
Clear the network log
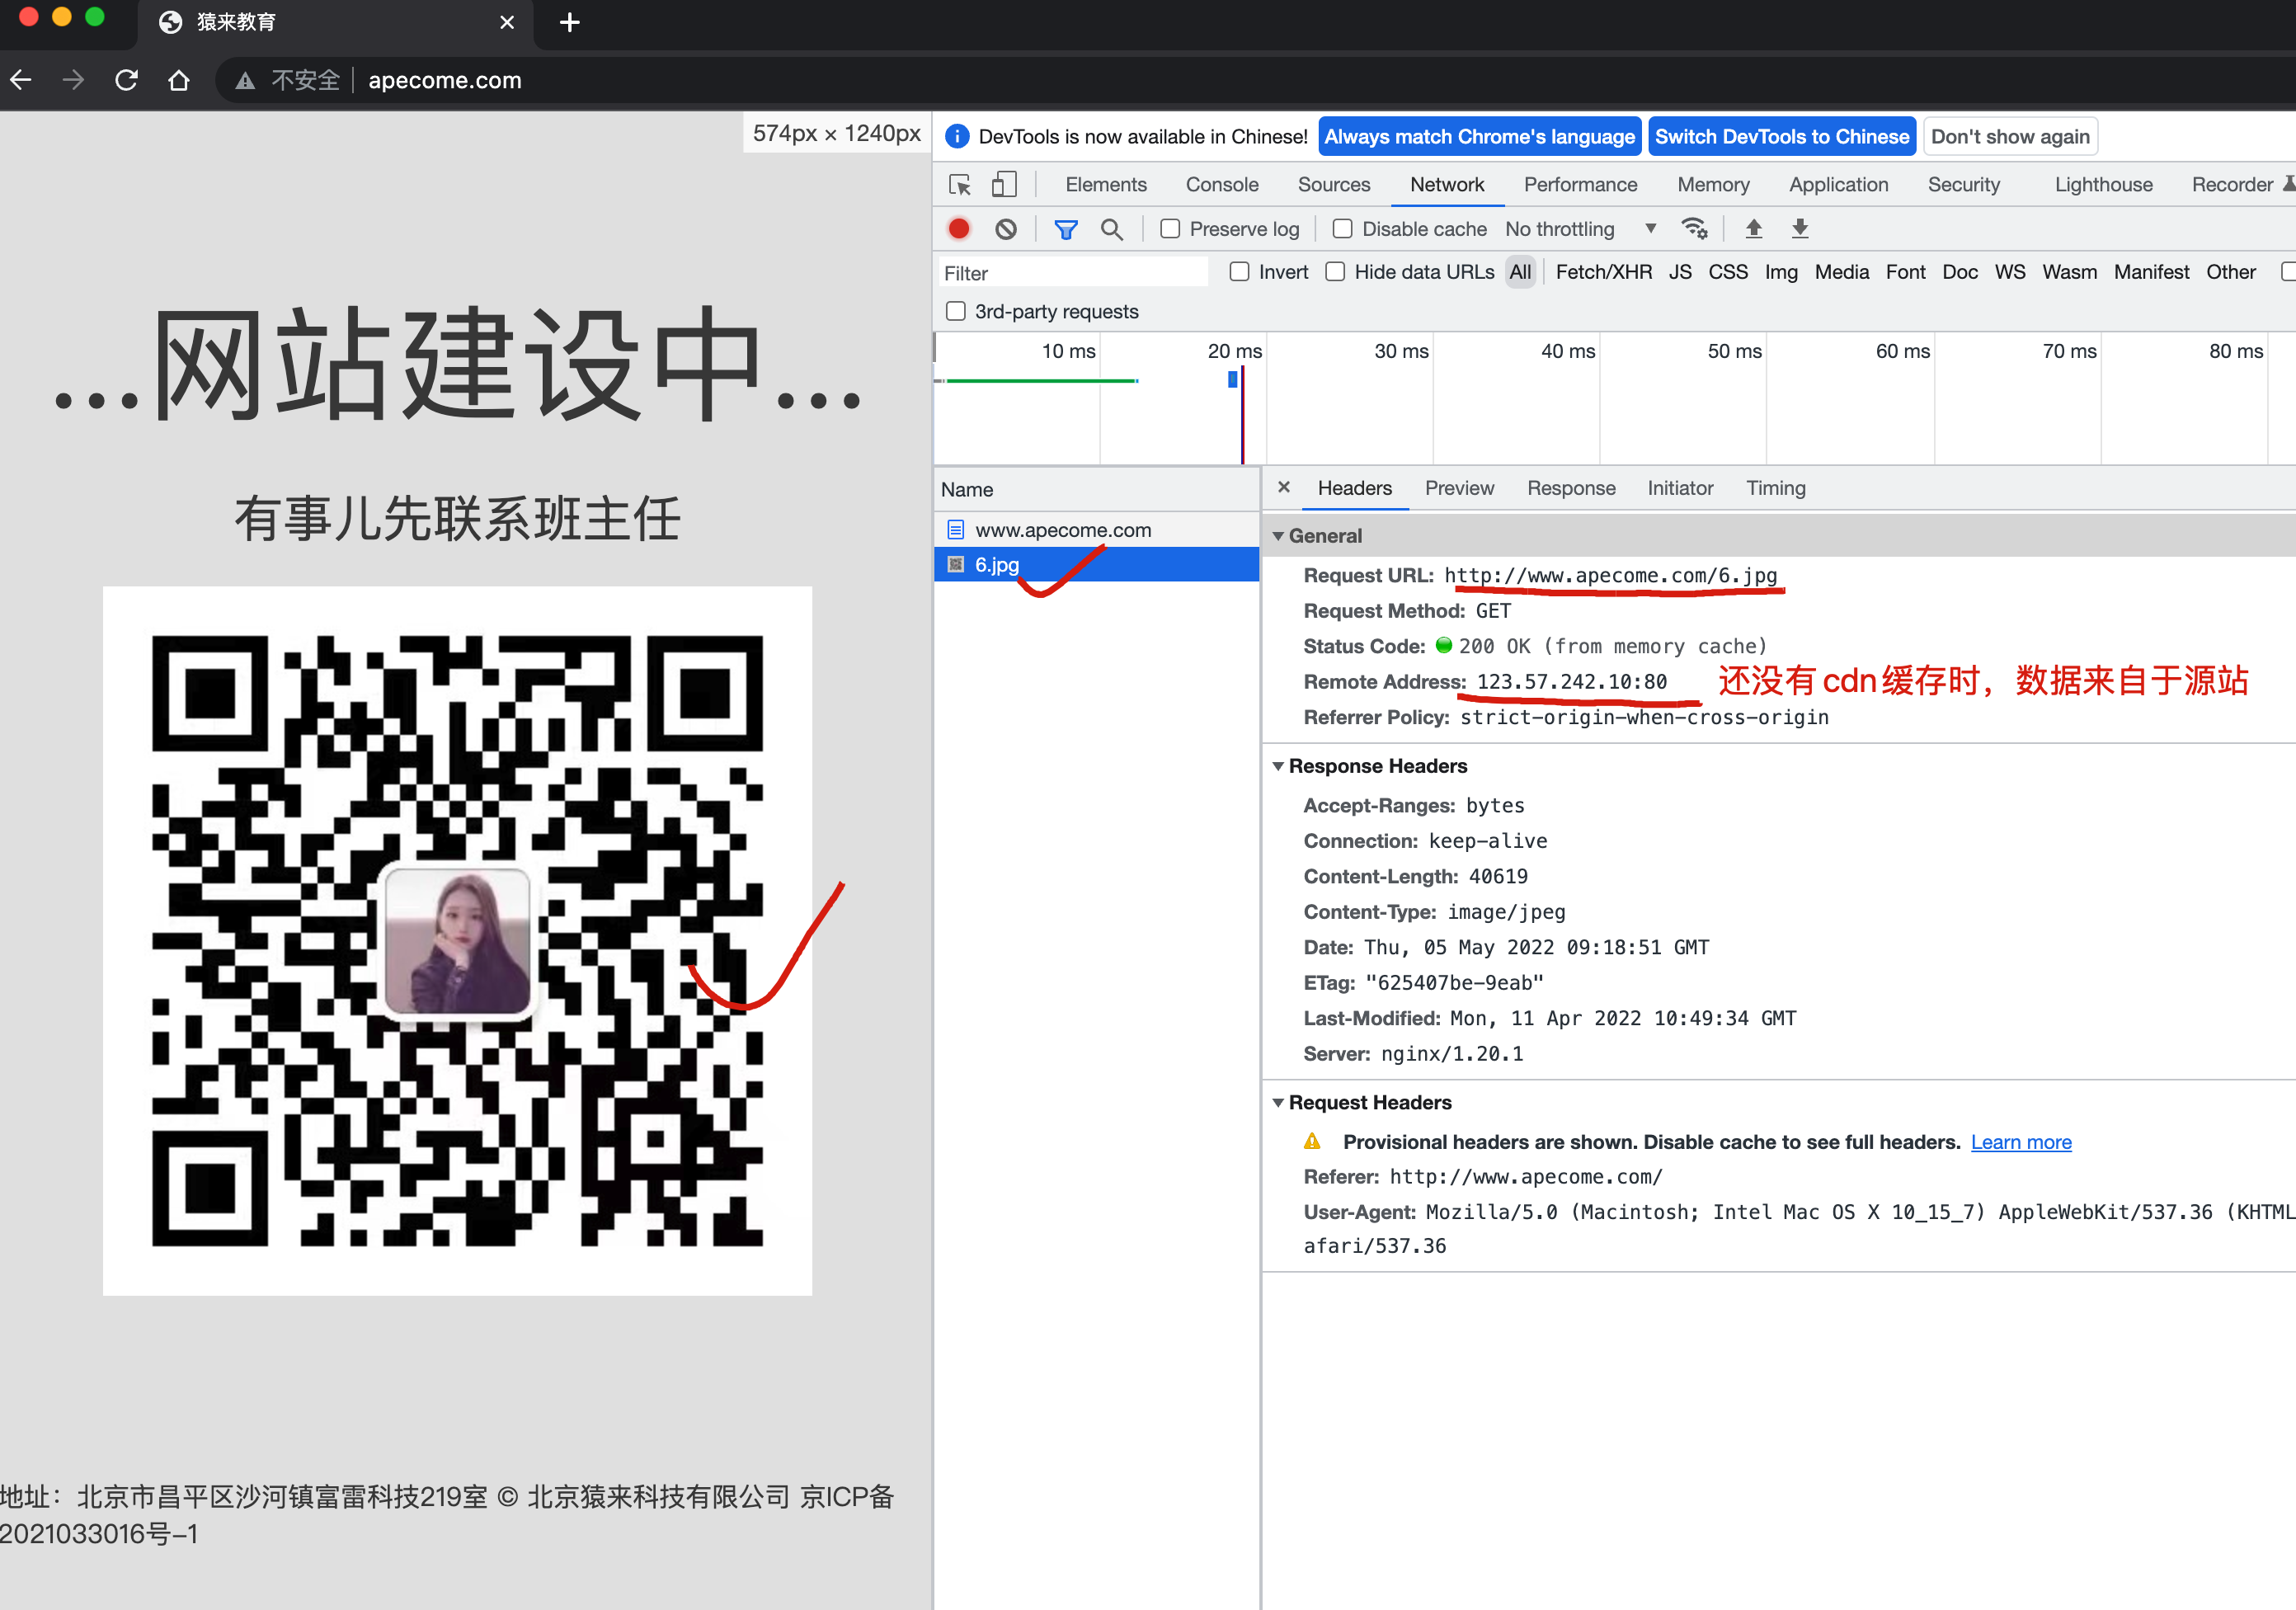1006,229
